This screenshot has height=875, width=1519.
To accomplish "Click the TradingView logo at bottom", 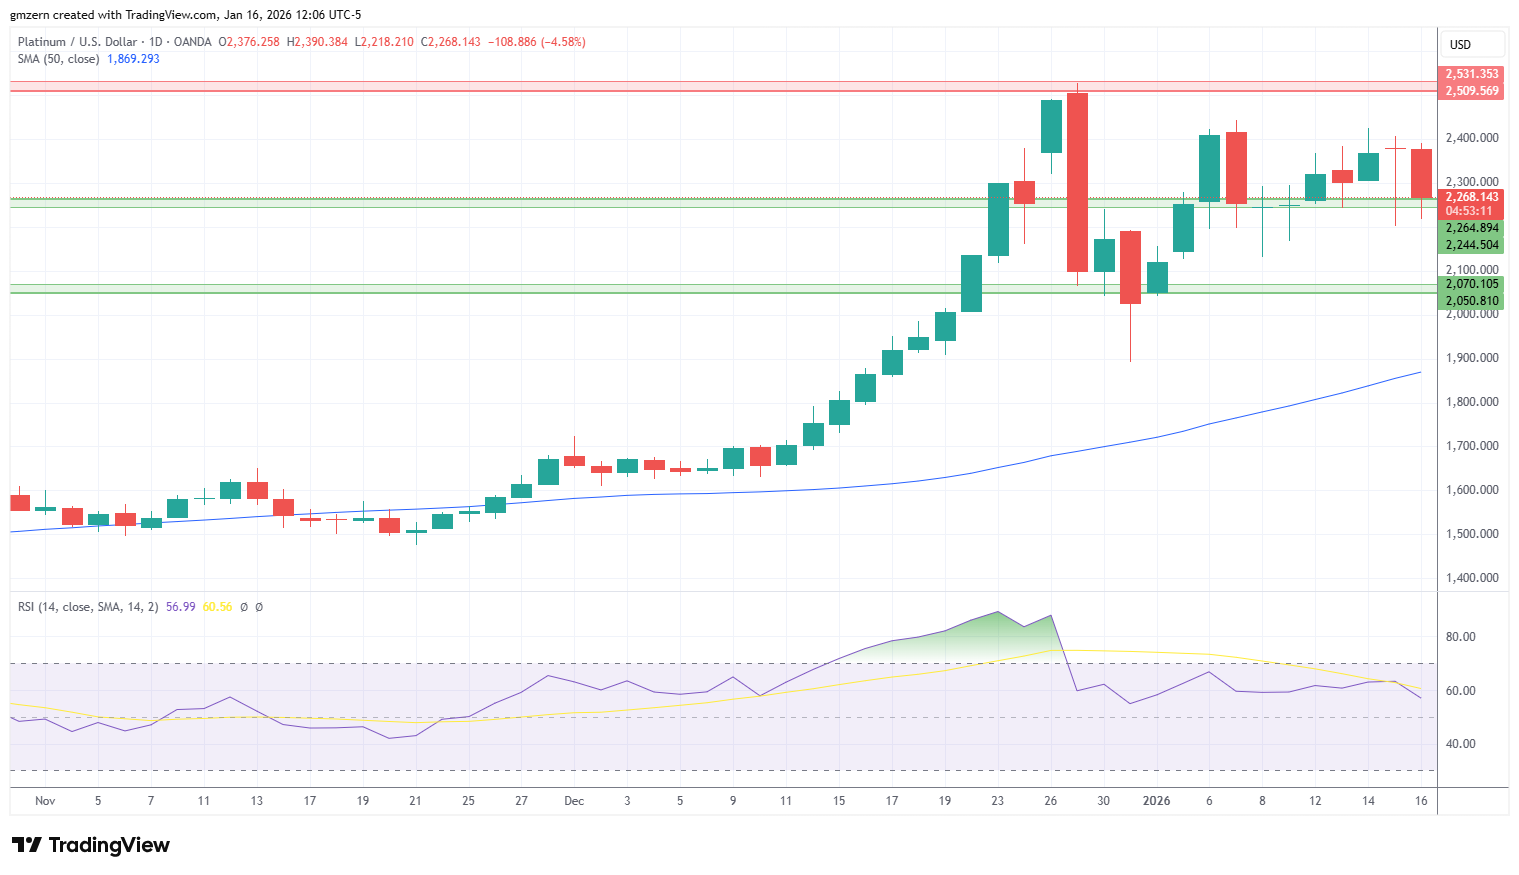I will tap(91, 845).
